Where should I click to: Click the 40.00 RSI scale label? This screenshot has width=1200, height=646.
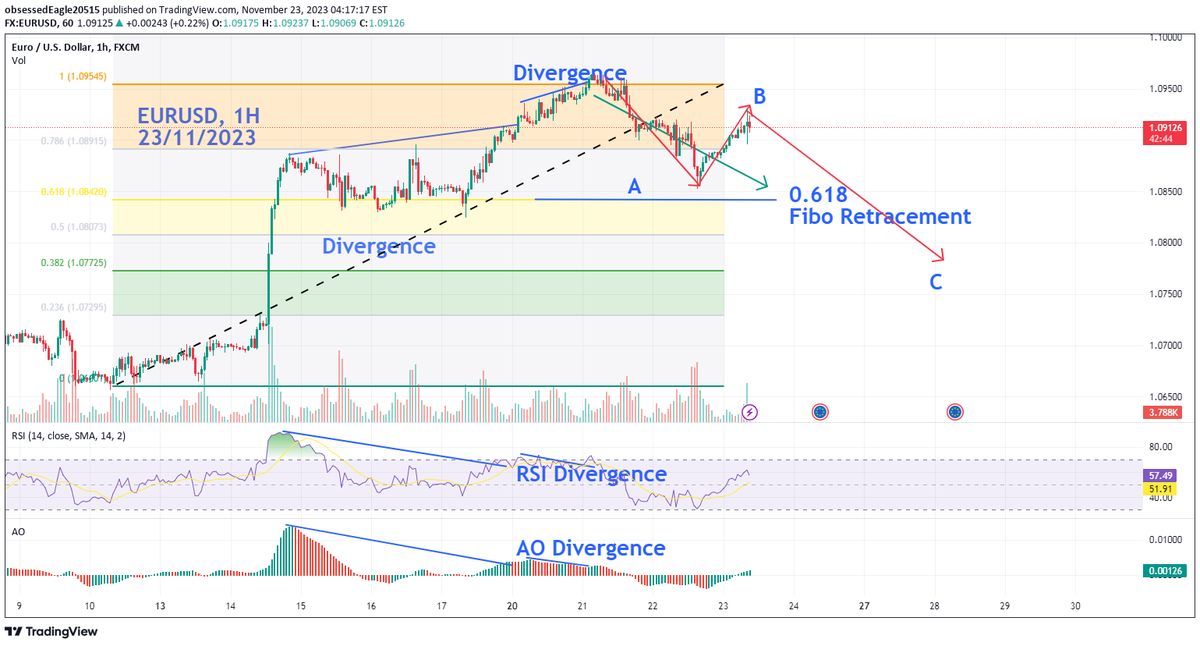click(1159, 497)
